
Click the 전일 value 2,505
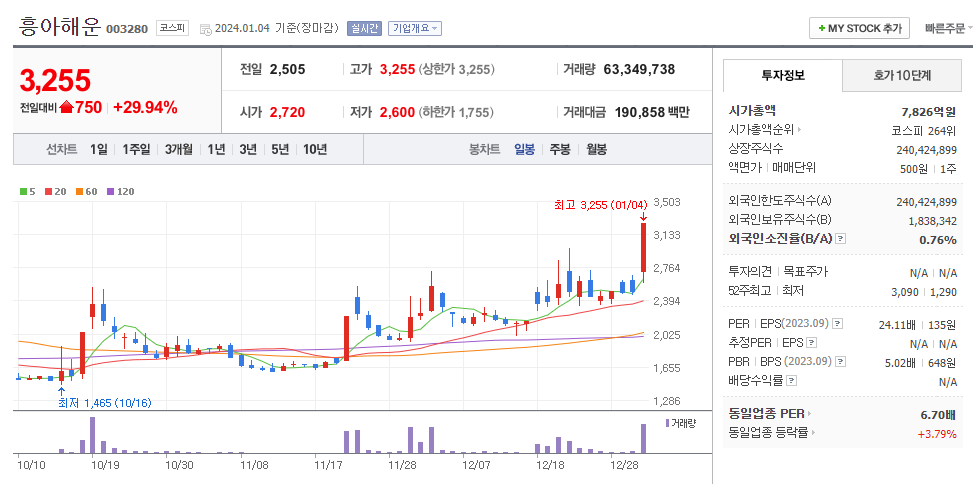287,69
